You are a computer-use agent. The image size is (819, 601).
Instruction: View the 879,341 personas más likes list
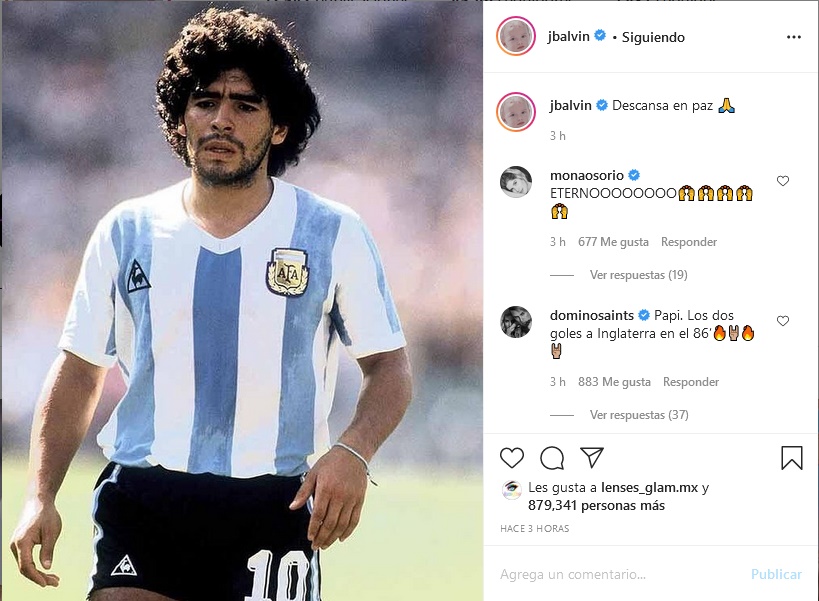596,505
